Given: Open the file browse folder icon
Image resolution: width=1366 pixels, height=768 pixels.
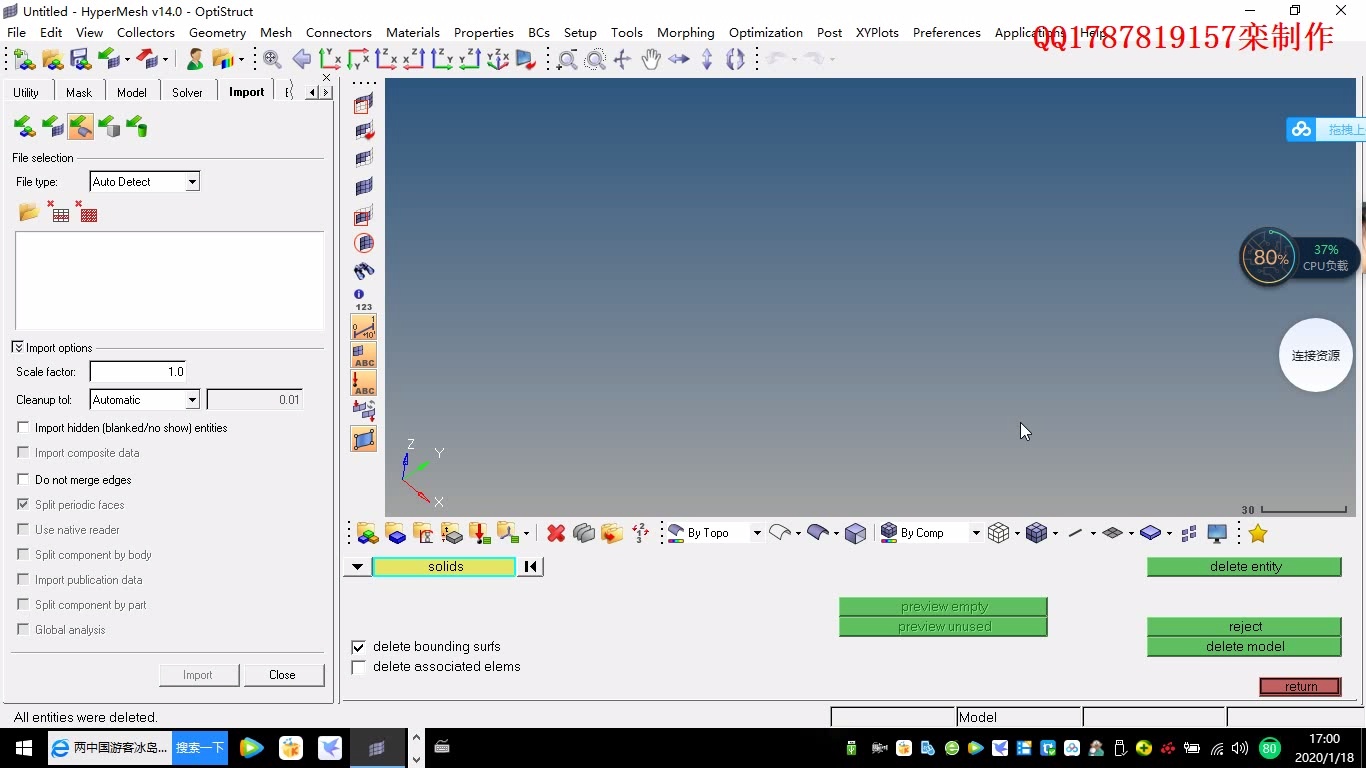Looking at the screenshot, I should 29,213.
